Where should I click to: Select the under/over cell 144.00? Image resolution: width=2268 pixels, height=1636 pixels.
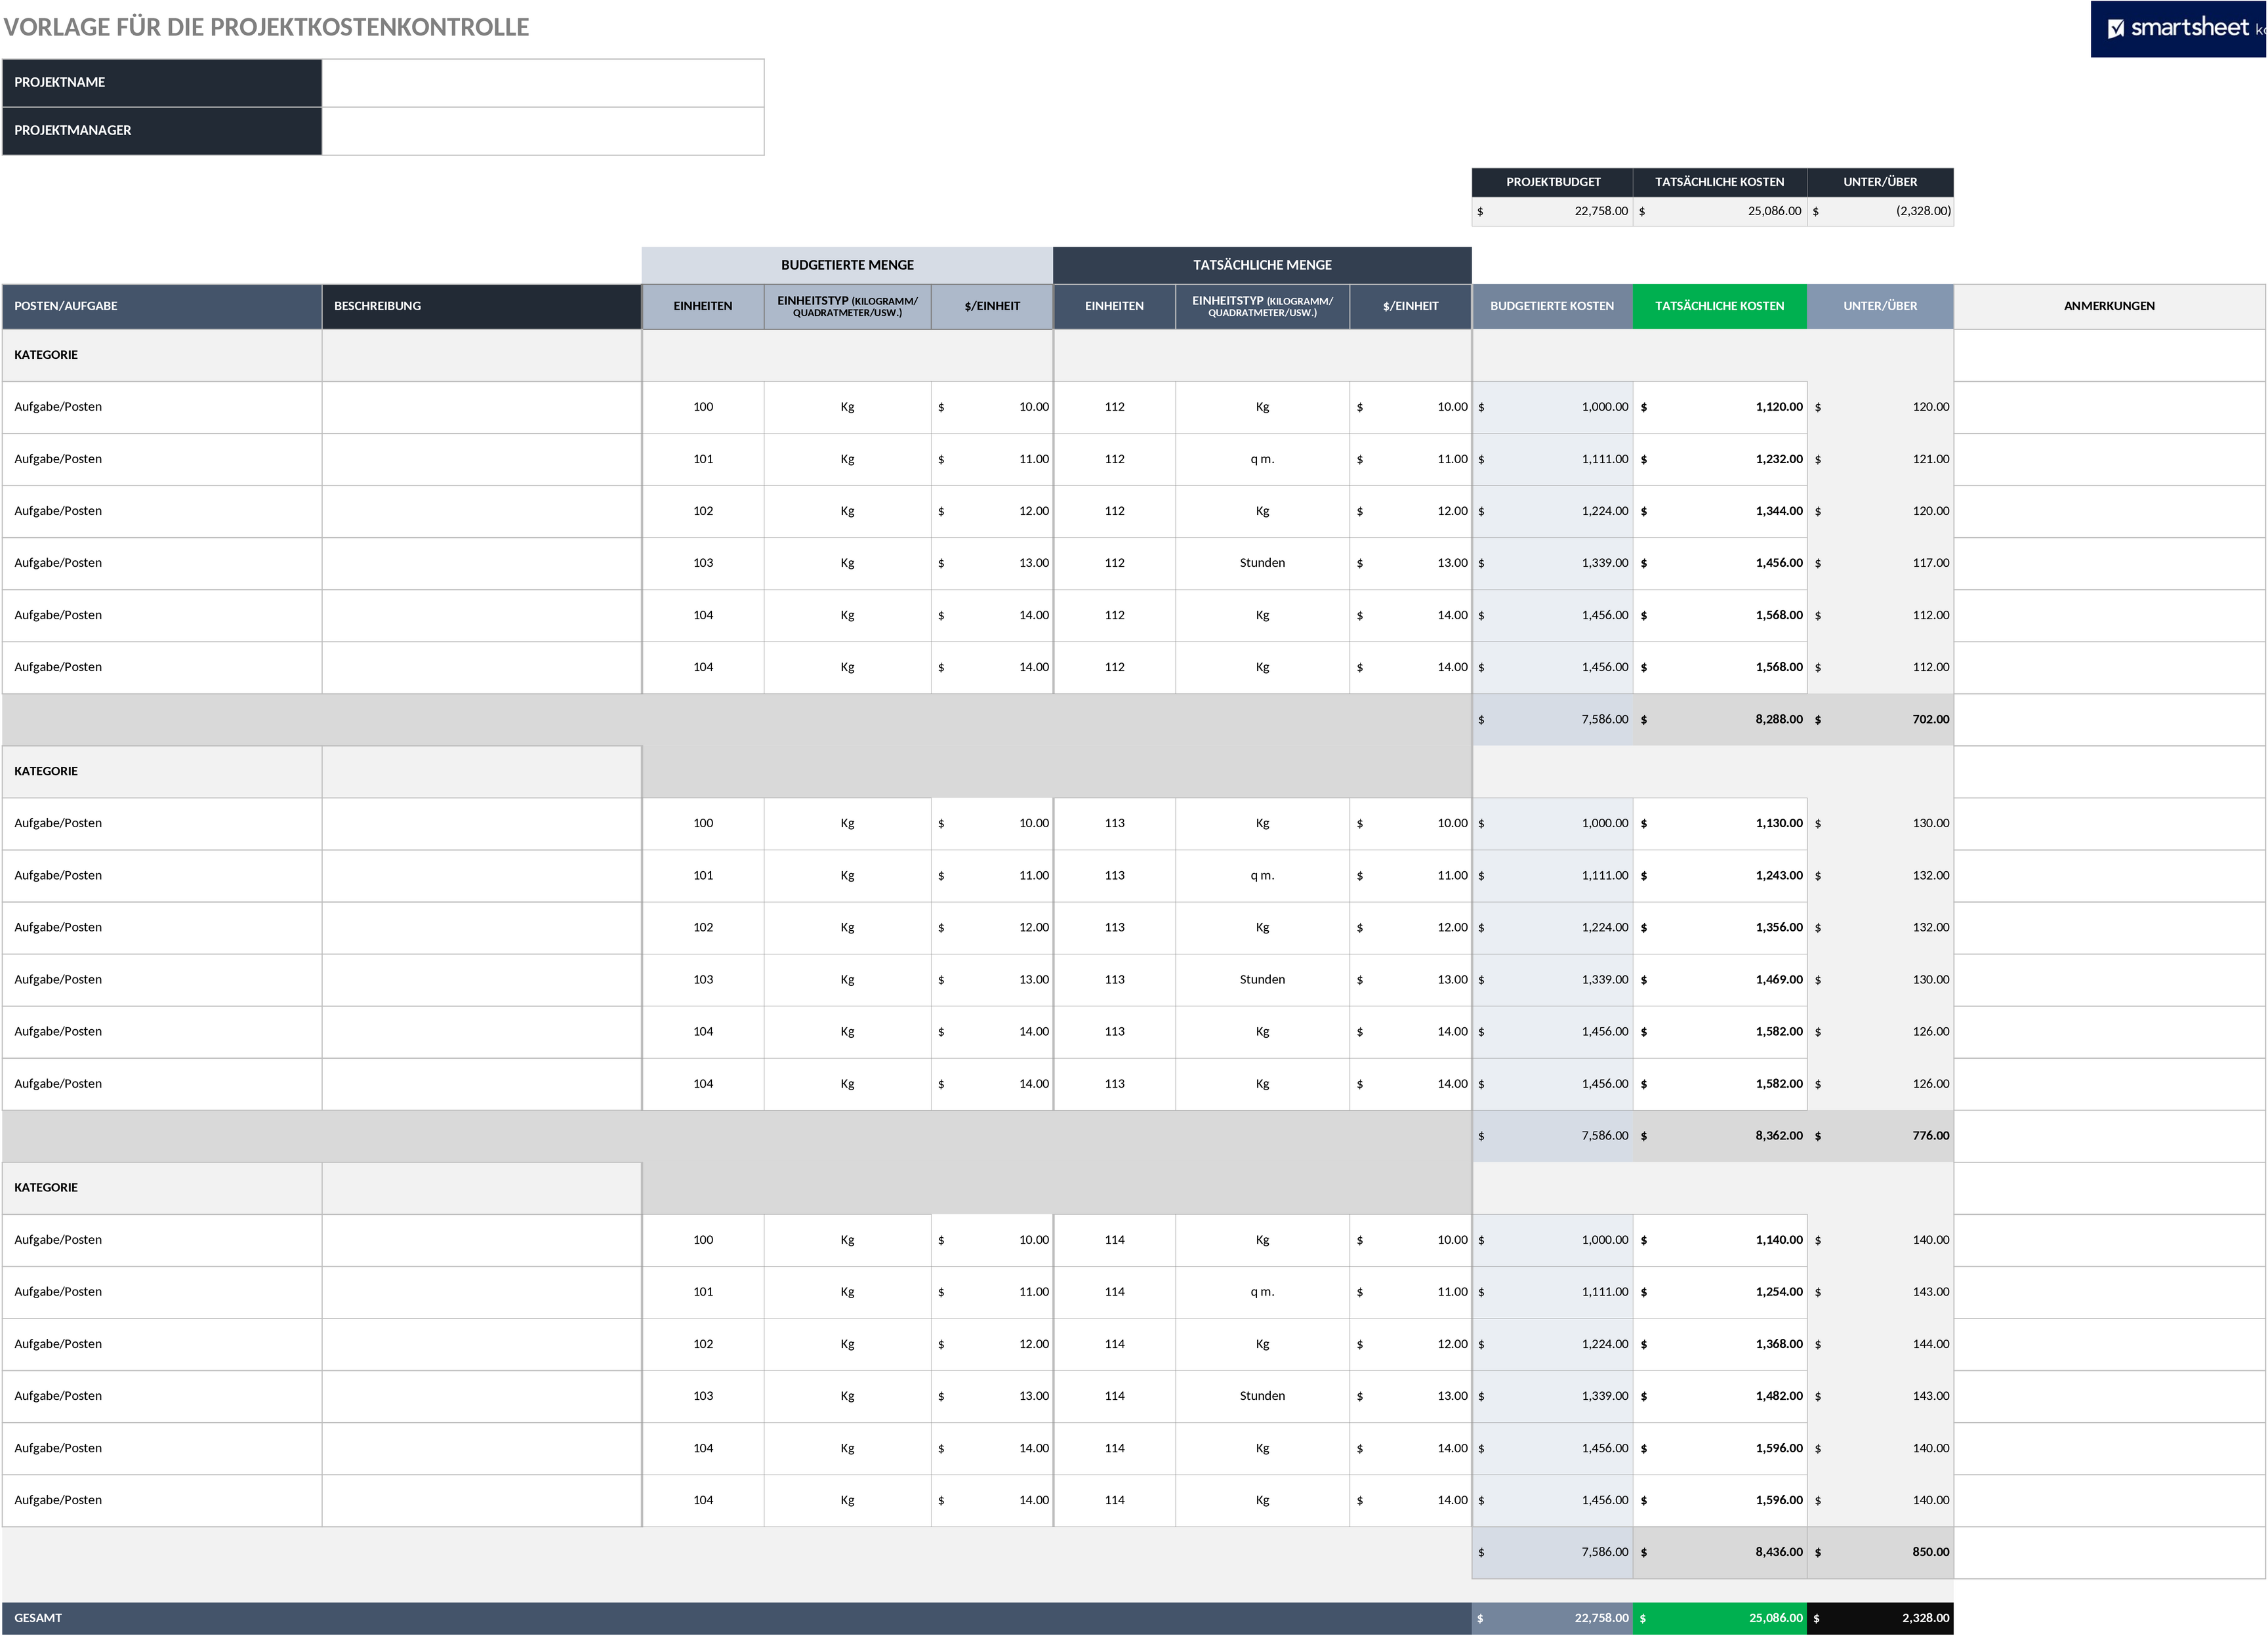coord(1880,1344)
